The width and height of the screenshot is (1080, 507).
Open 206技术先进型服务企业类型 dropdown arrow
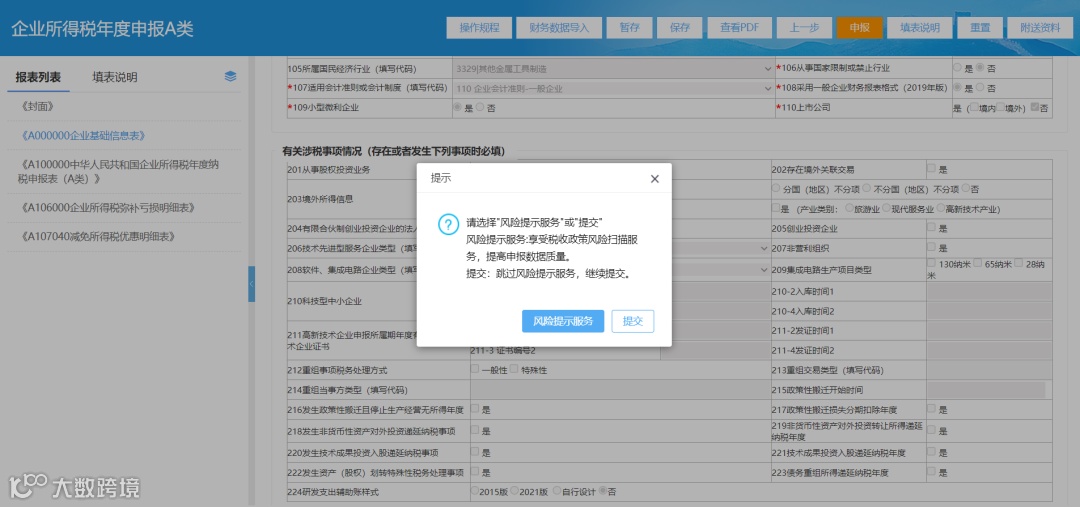pos(765,248)
